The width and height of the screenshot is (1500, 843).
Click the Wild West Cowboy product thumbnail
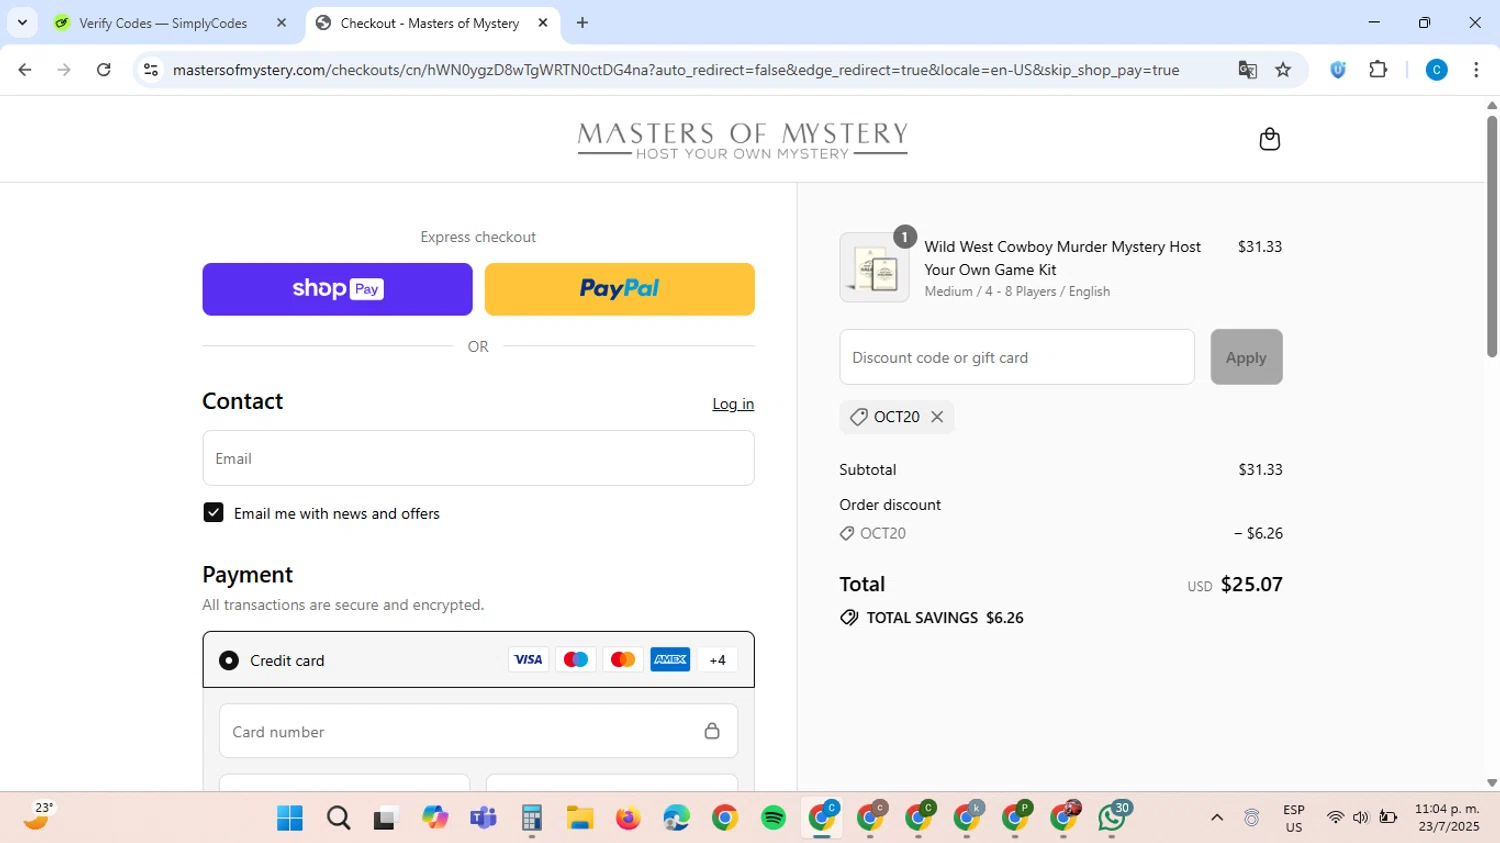click(x=874, y=268)
